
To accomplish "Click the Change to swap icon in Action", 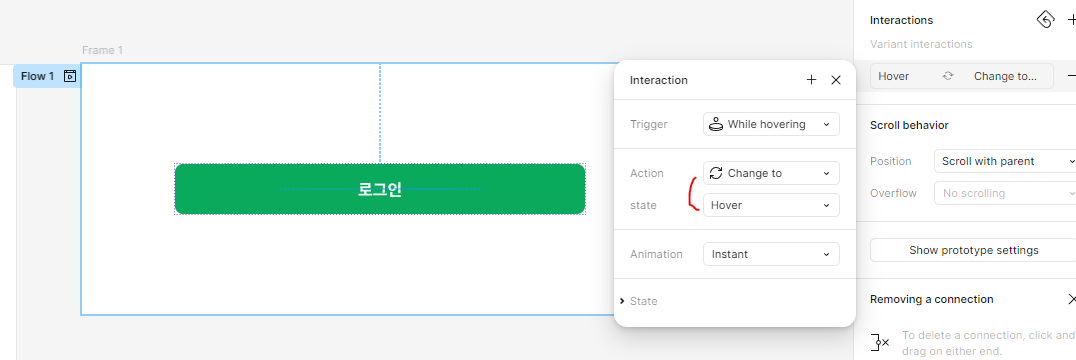I will click(716, 173).
